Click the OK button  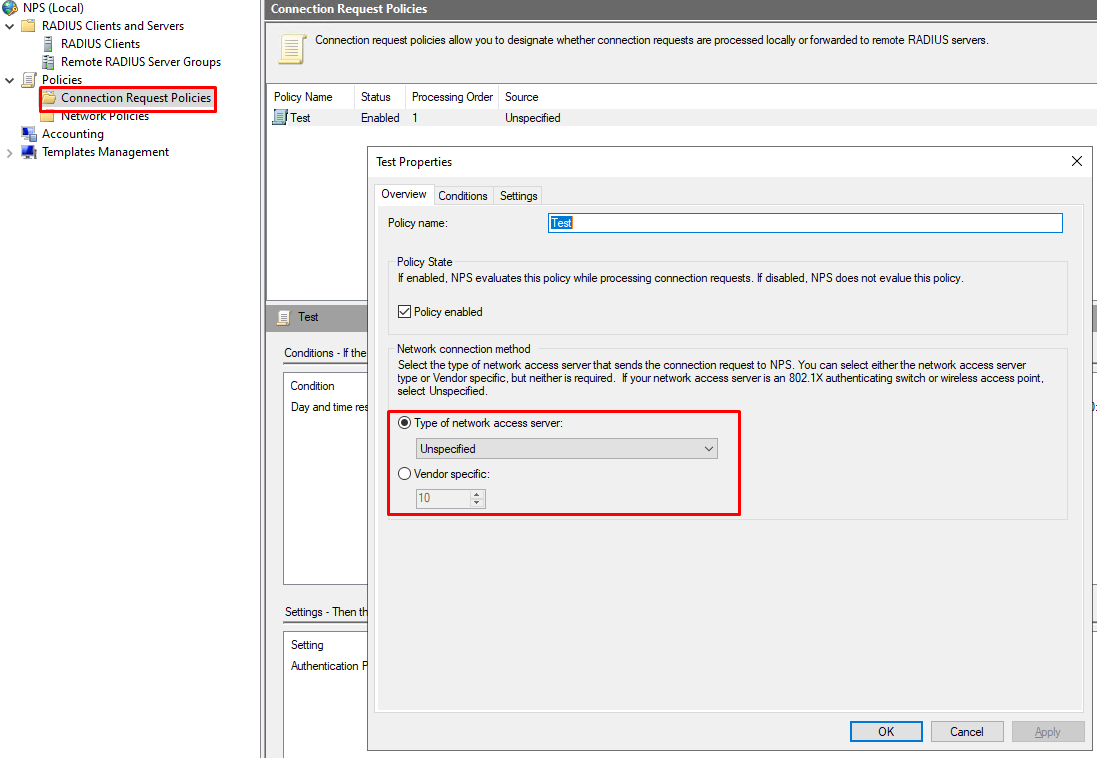click(x=886, y=732)
